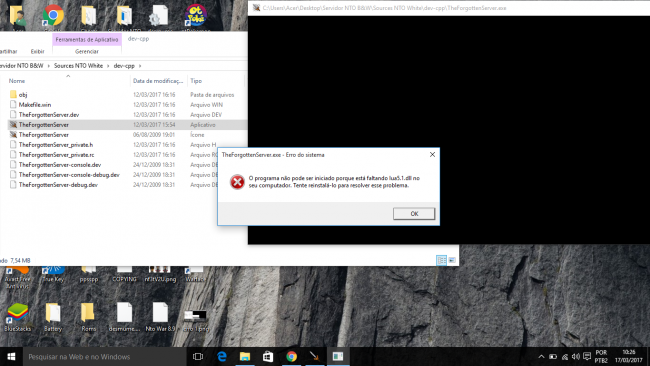Click the Makefile.win file icon
This screenshot has width=650, height=366.
pyautogui.click(x=13, y=104)
